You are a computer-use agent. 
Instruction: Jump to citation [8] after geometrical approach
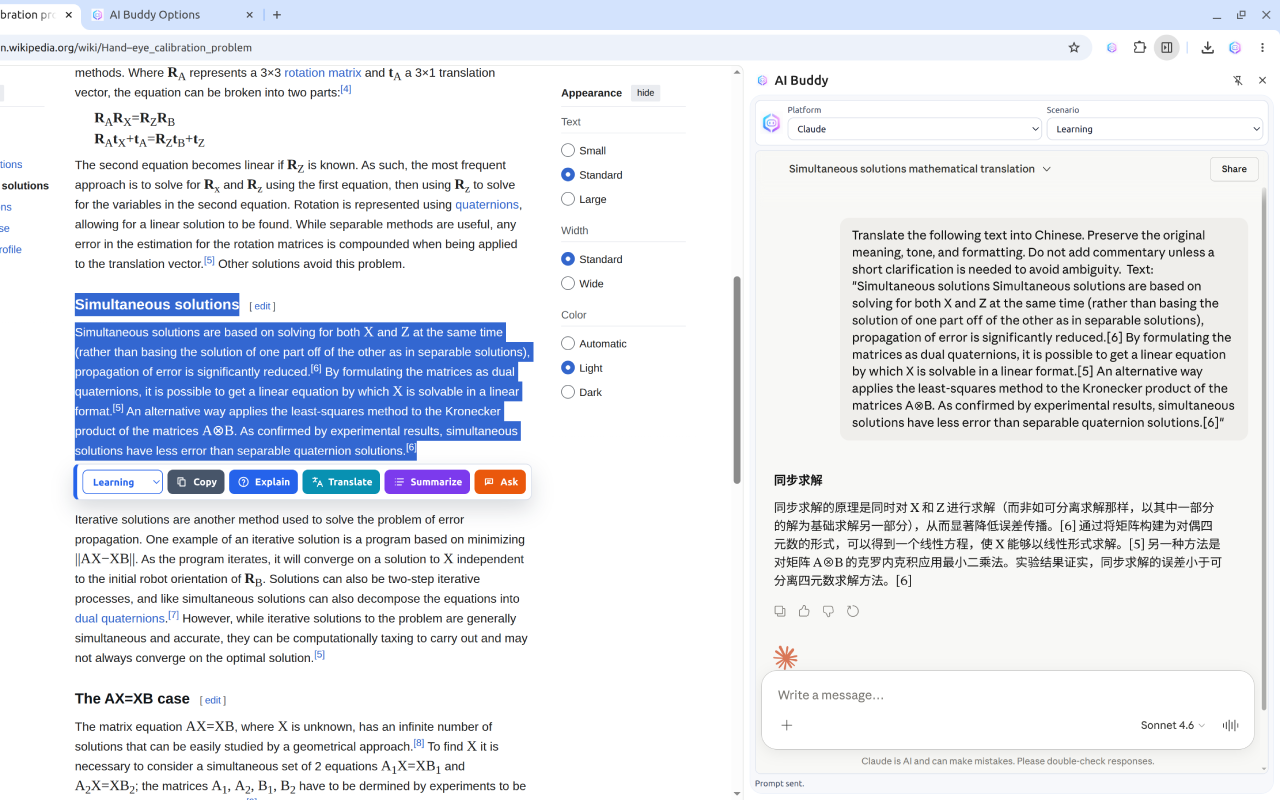click(419, 743)
